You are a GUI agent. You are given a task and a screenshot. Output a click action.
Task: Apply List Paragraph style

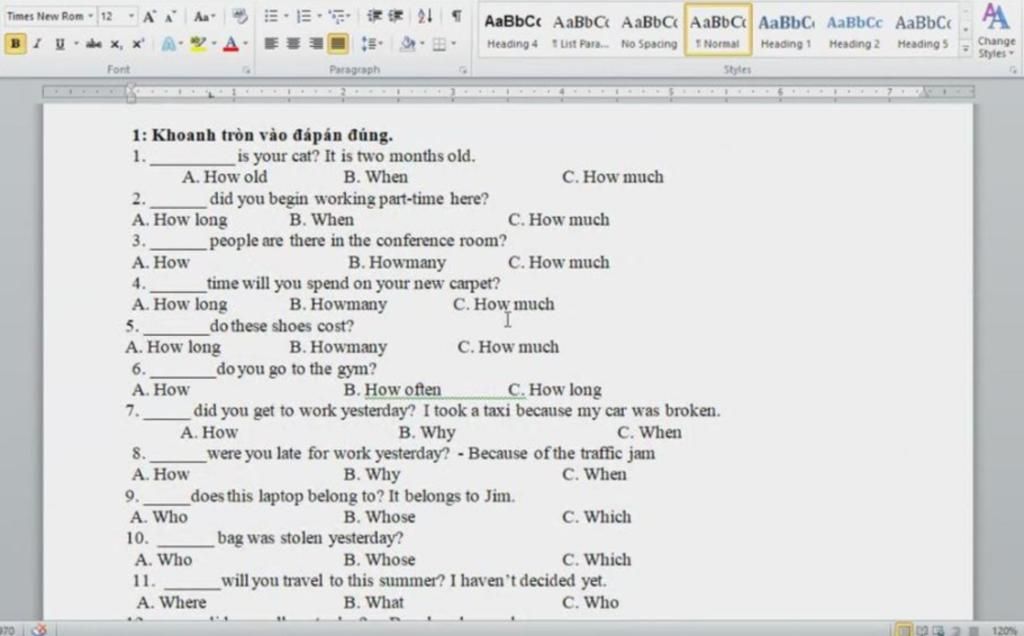coord(581,30)
